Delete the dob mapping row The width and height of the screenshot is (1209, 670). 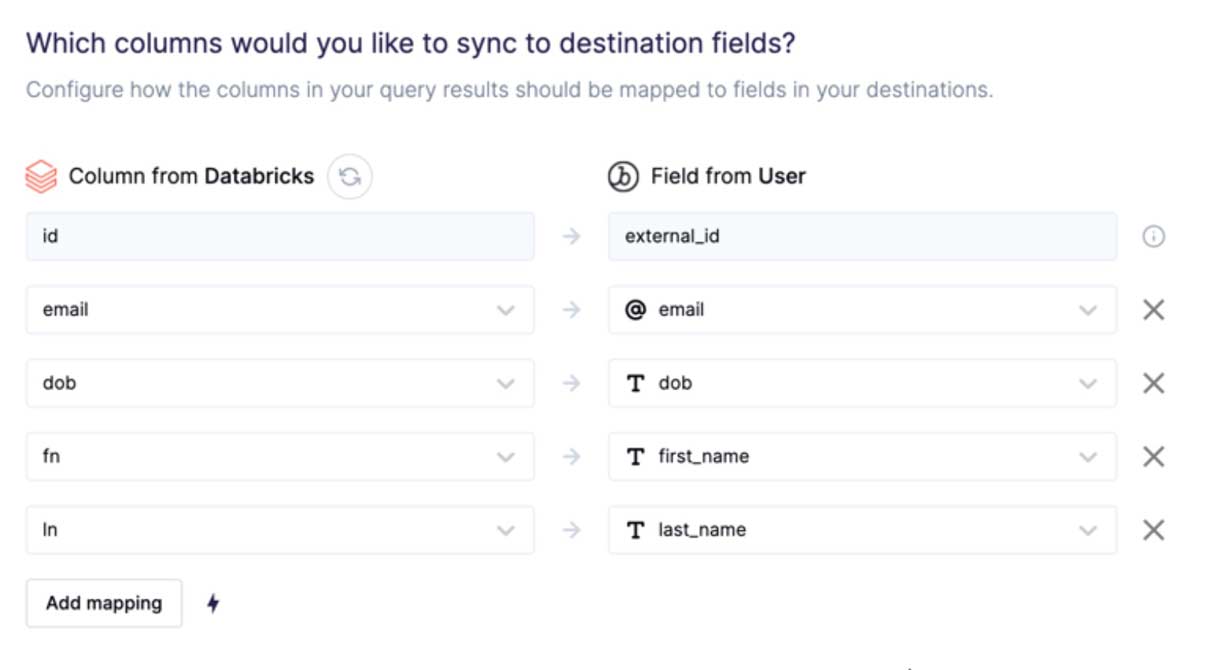tap(1153, 383)
